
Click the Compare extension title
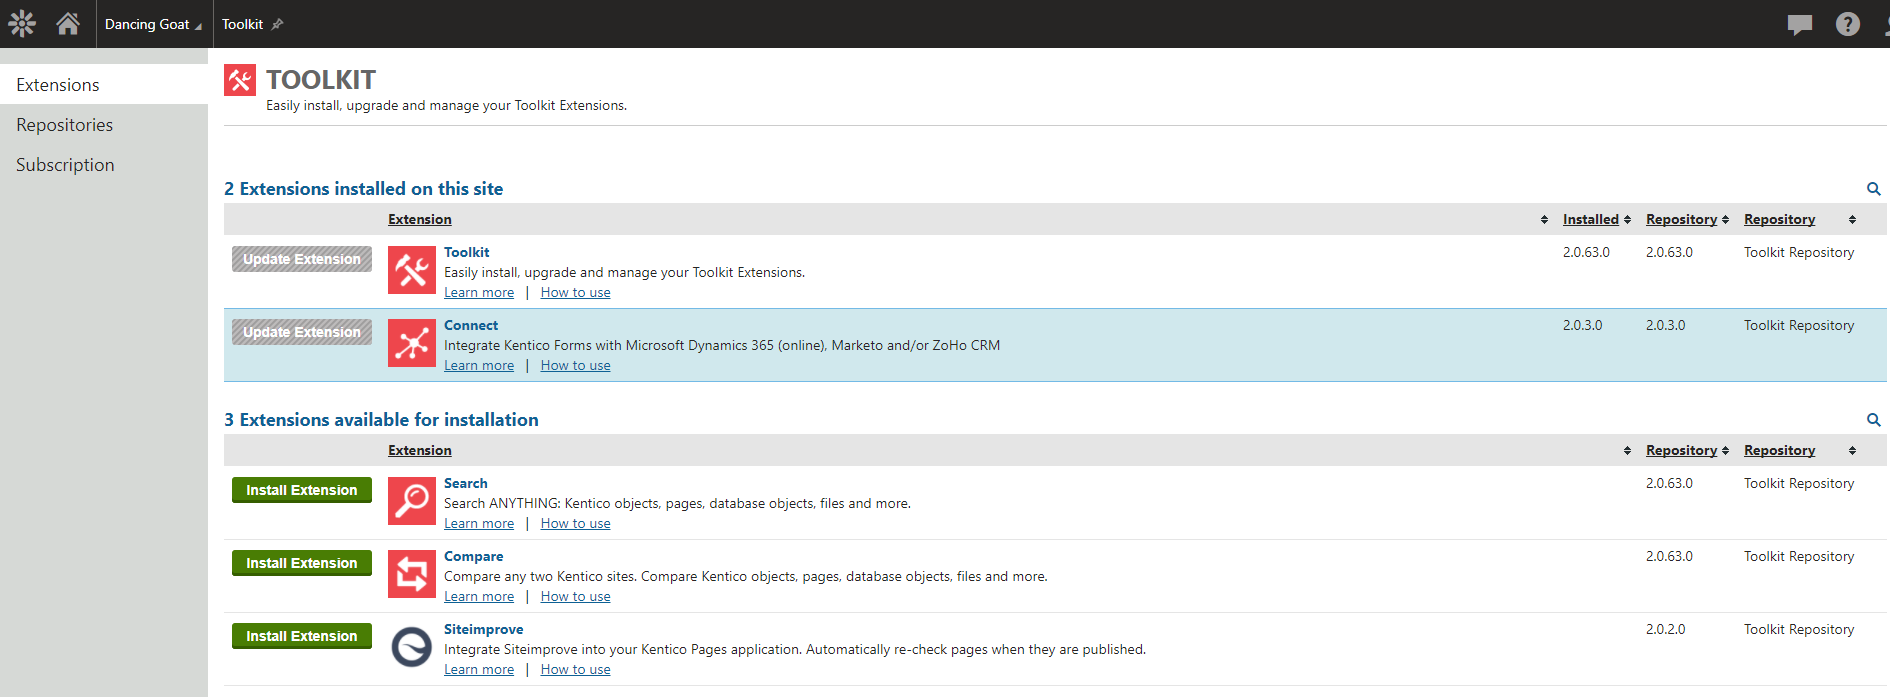(473, 556)
